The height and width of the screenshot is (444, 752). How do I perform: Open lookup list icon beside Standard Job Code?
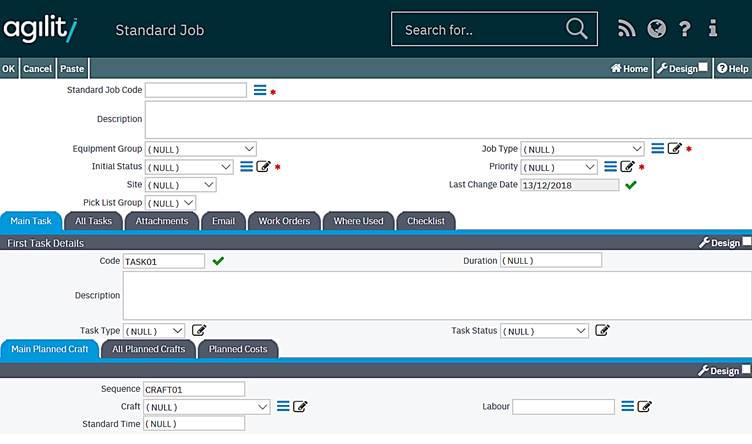(x=259, y=90)
